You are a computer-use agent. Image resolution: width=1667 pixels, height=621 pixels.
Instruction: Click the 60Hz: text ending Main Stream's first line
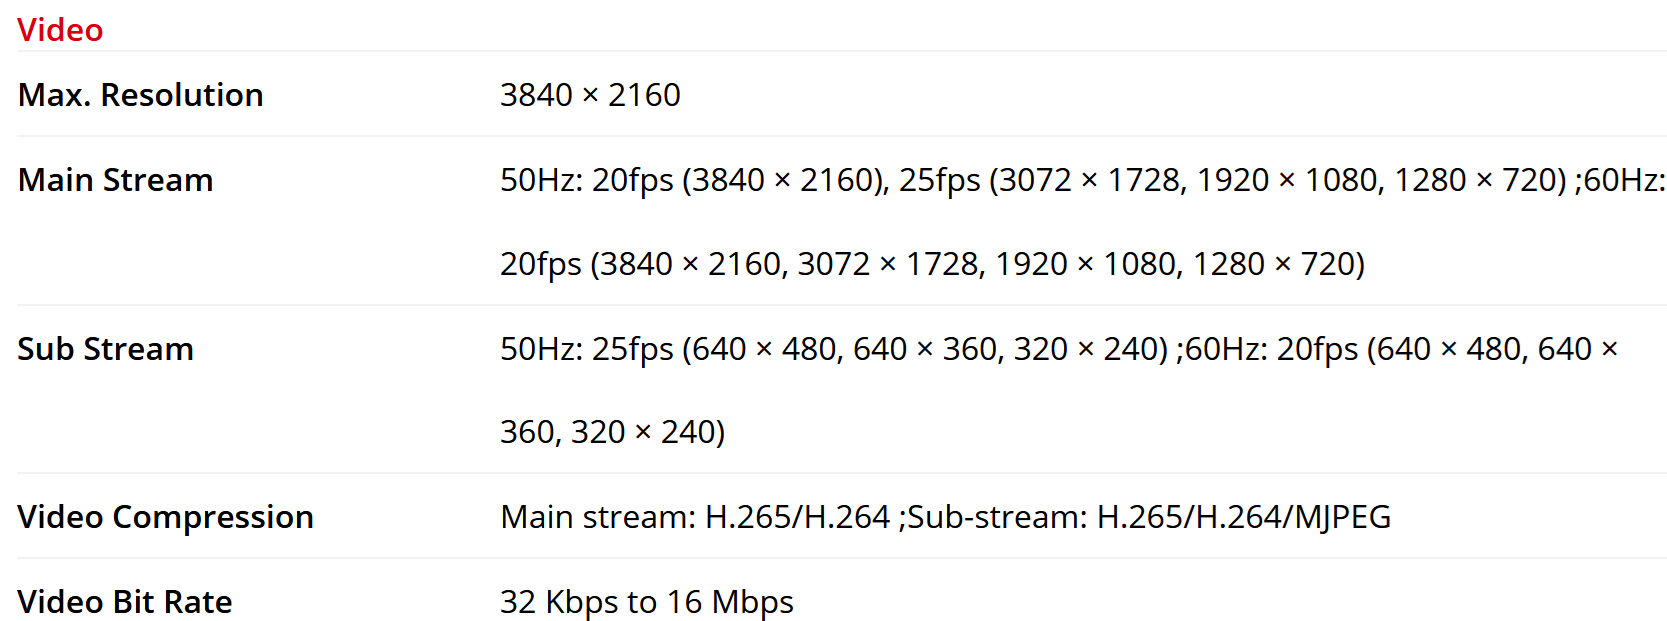(1624, 180)
